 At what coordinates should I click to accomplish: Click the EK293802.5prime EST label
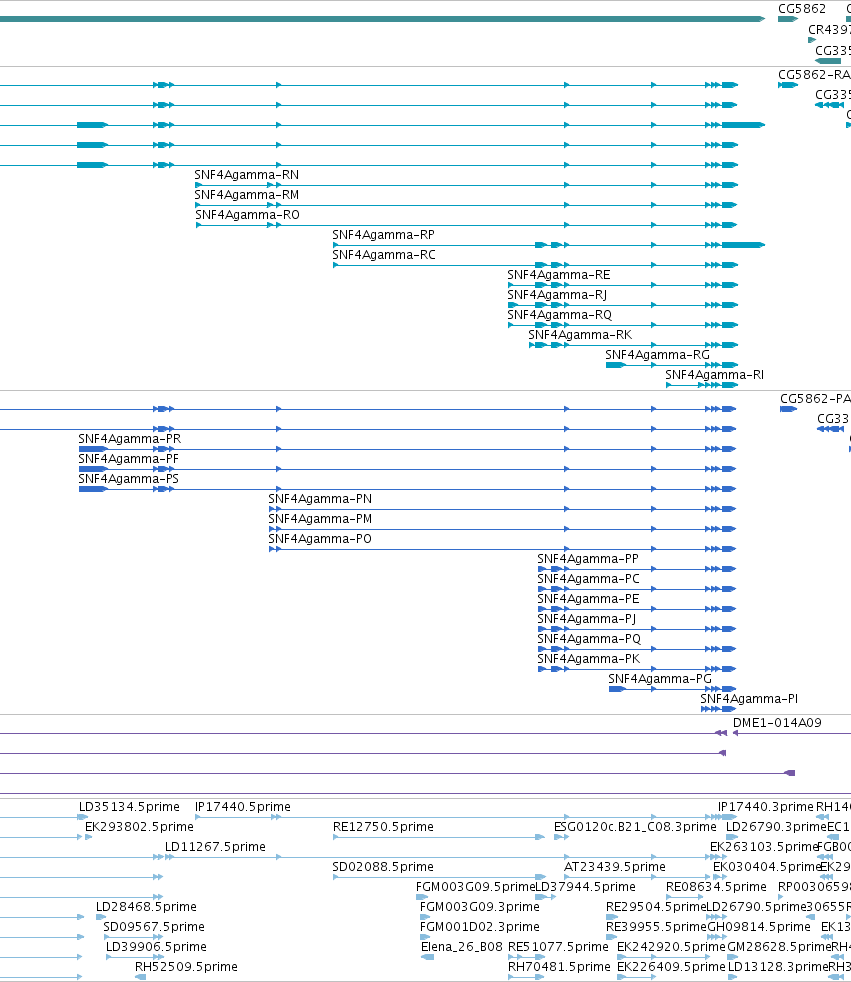(x=139, y=827)
